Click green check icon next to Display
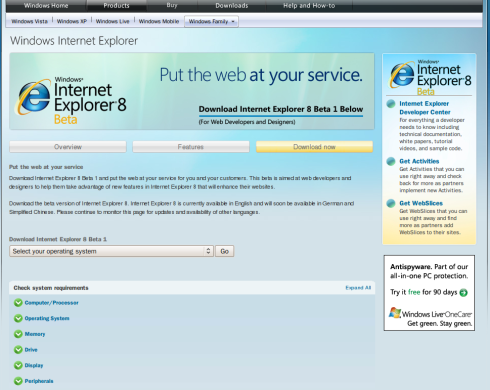Image resolution: width=490 pixels, height=390 pixels. coord(18,365)
